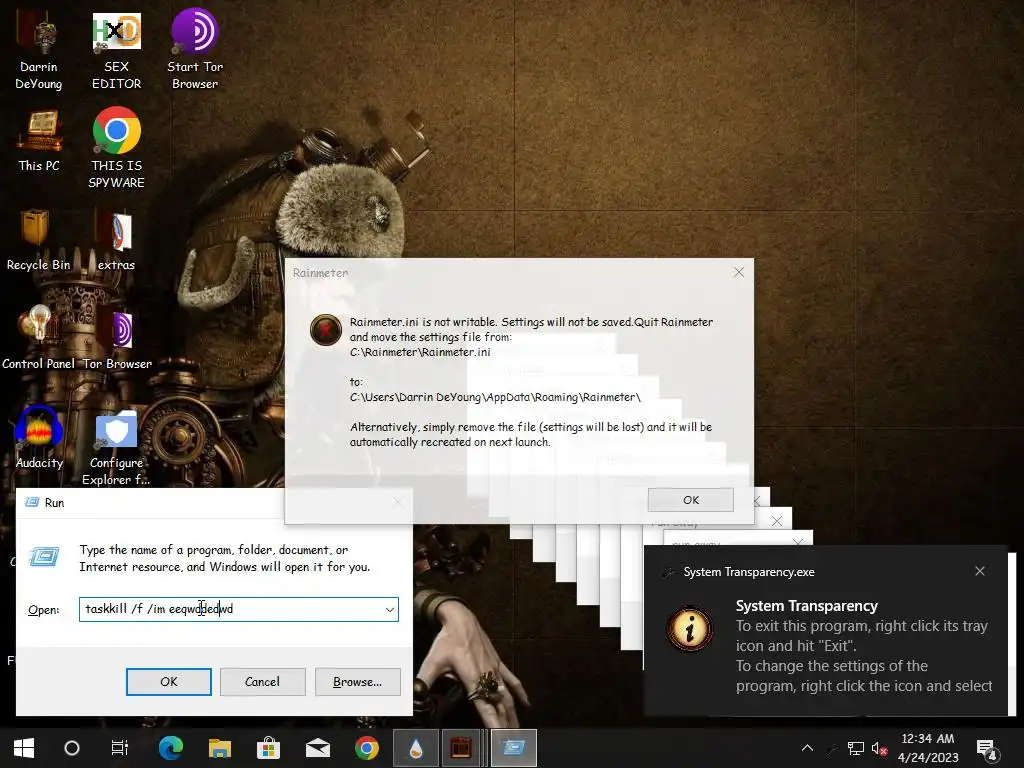Click OK in the Rainmeter error dialog
This screenshot has height=768, width=1024.
point(691,500)
